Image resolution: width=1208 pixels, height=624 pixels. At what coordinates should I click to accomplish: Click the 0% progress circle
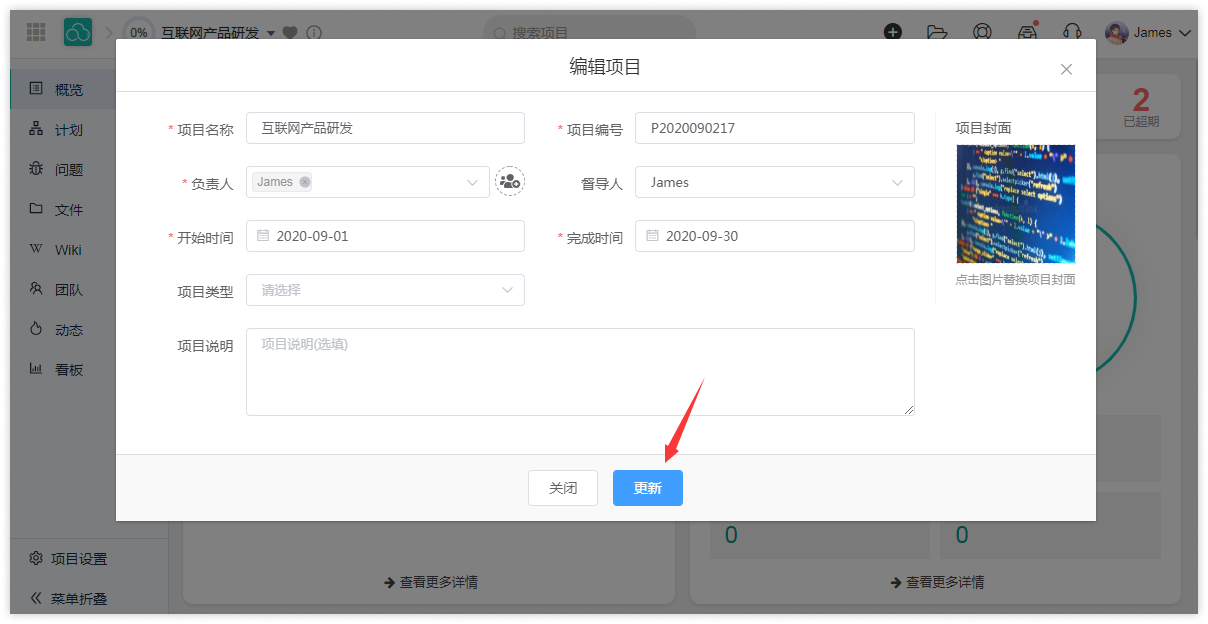(x=139, y=32)
